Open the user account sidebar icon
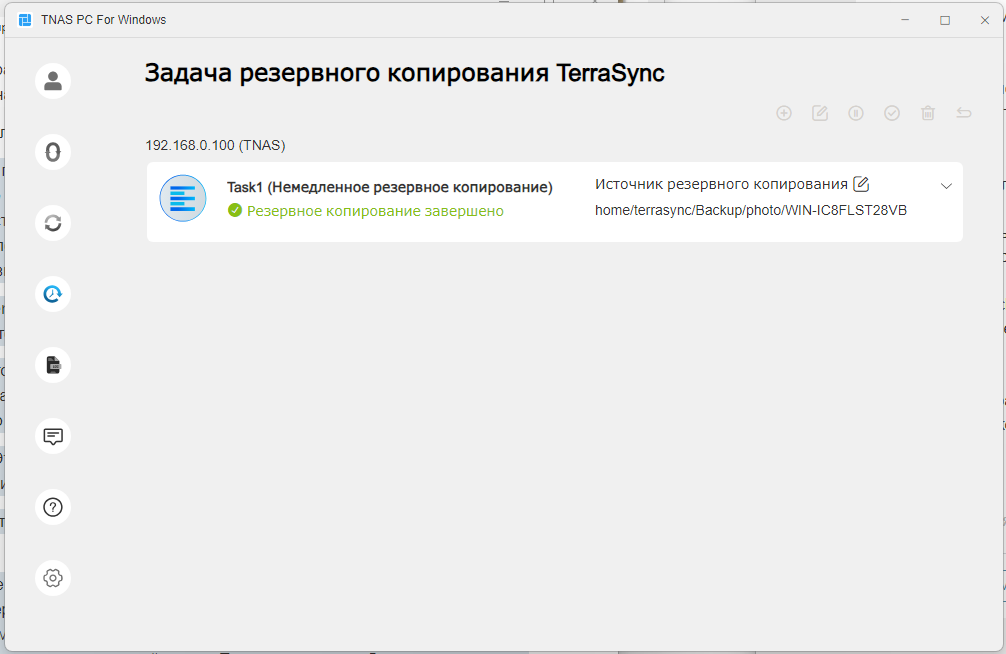The image size is (1006, 654). 53,81
